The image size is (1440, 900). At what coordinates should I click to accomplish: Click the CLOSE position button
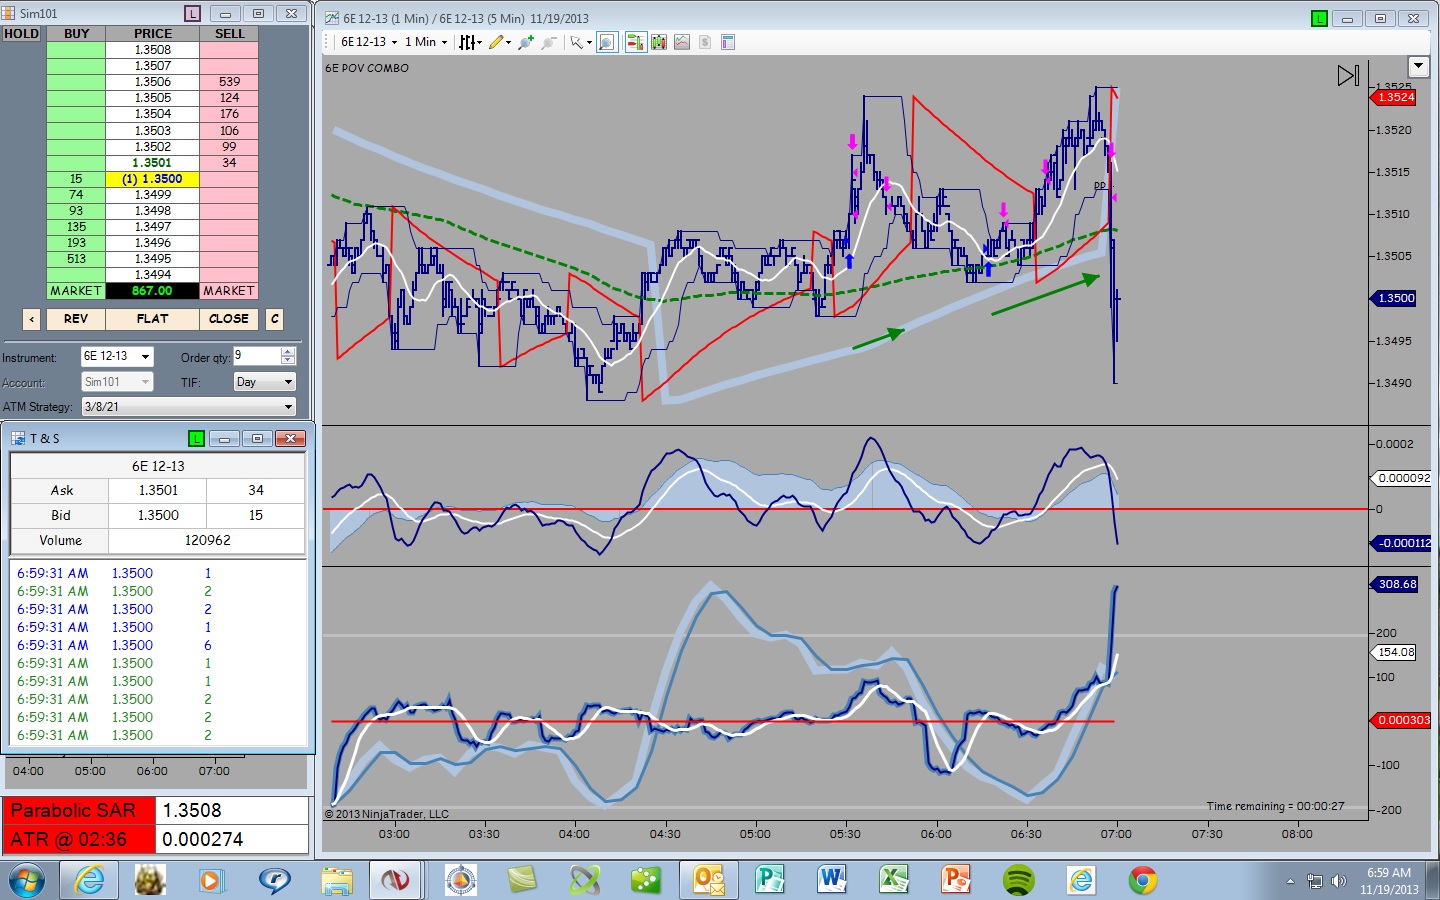pos(229,319)
